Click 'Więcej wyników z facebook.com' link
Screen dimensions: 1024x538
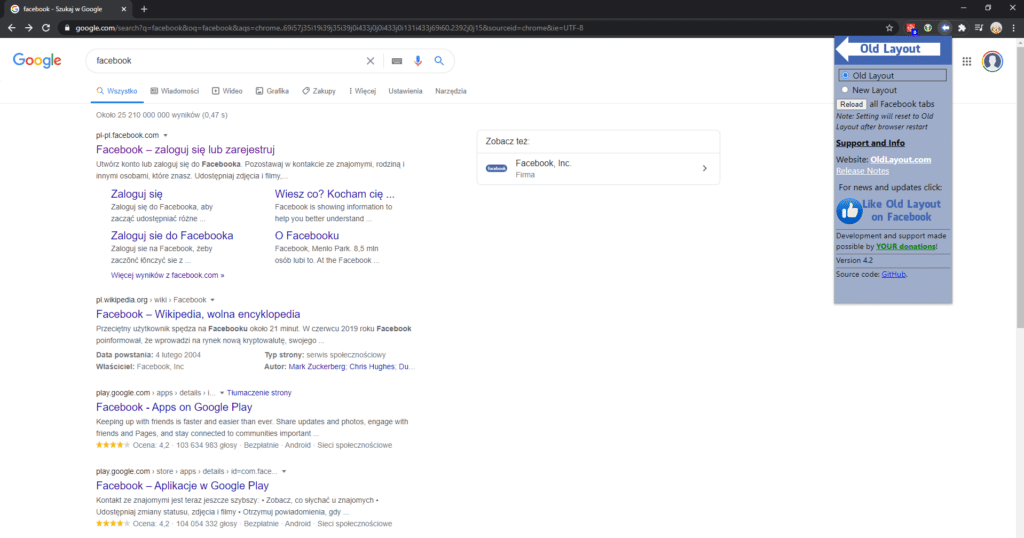point(167,276)
